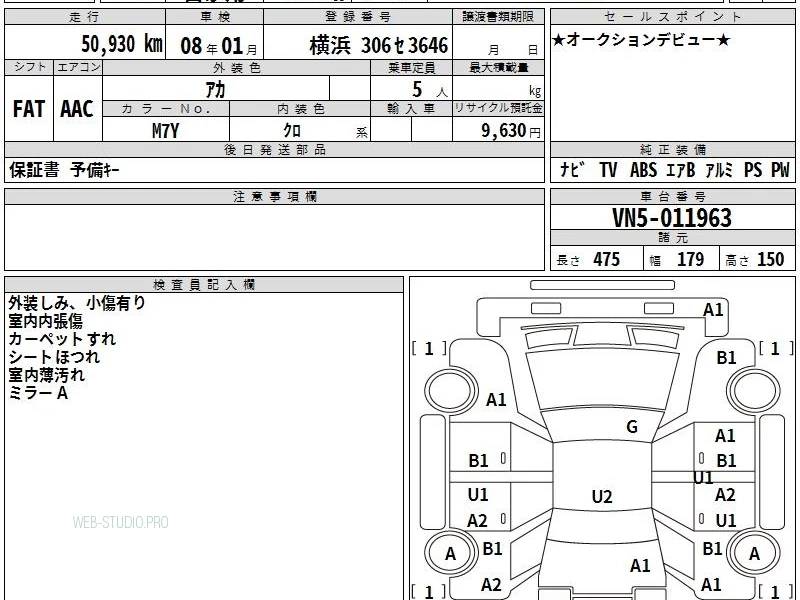Select the exterior color アカ
Screen dimensions: 800x600
coord(215,89)
